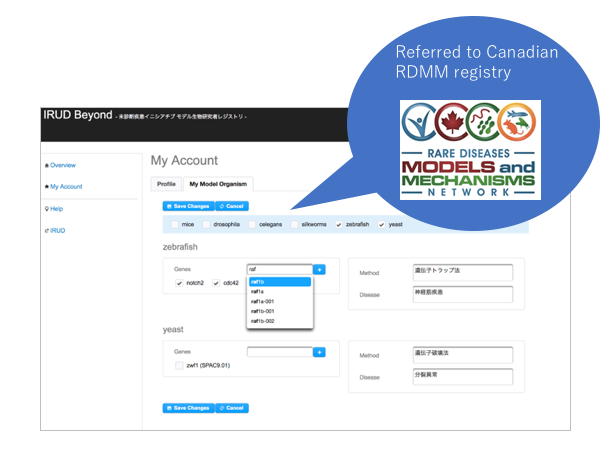
Task: Click the plus button next to zebrafish gene field
Action: point(319,269)
